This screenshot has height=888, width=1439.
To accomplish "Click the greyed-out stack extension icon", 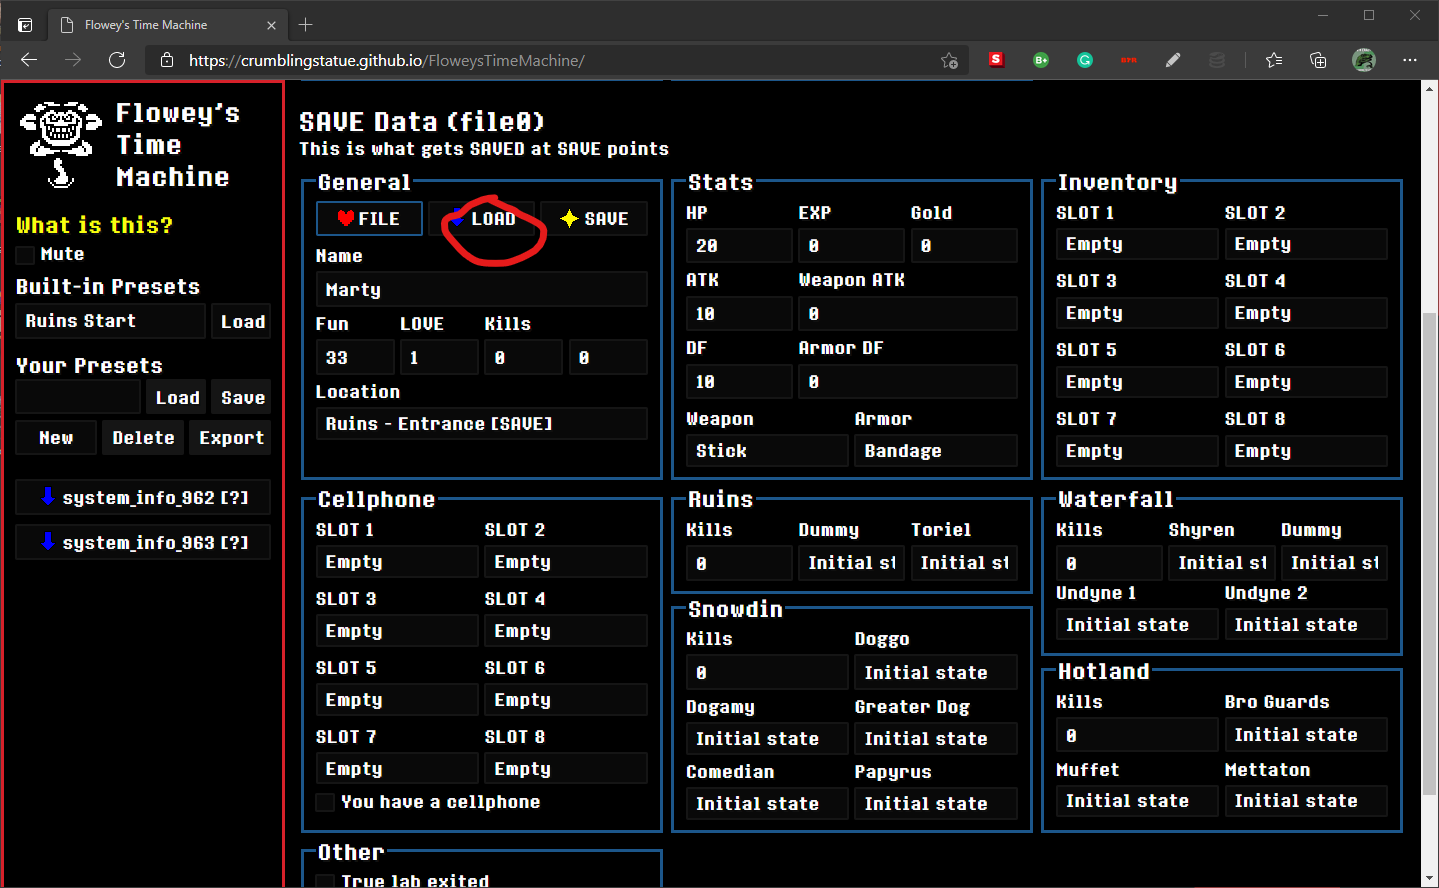I will (1217, 60).
